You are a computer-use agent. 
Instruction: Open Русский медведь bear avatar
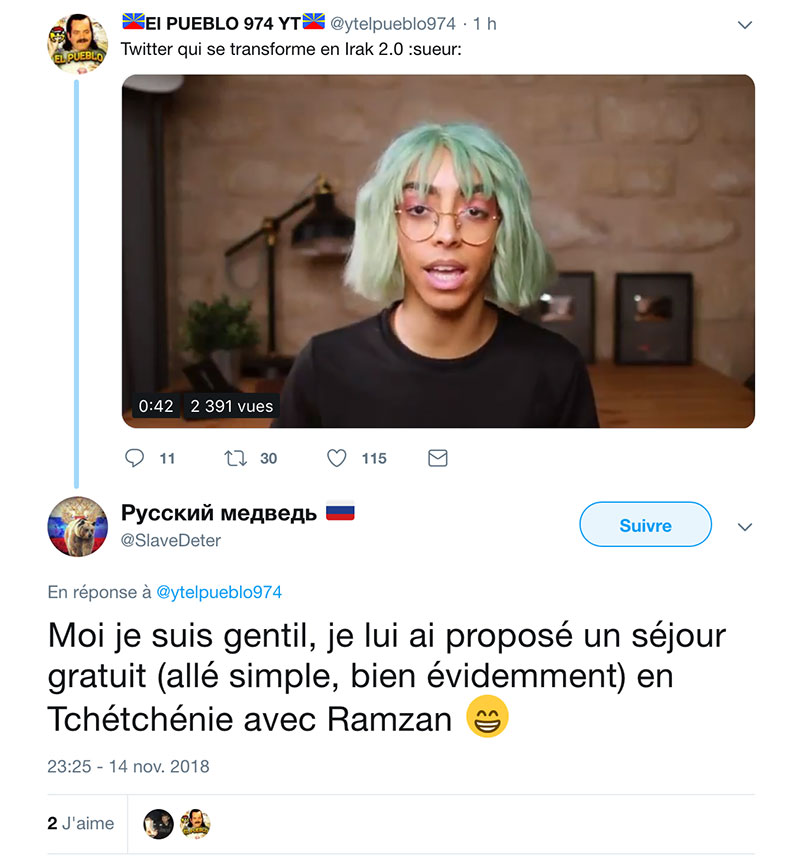tap(77, 526)
